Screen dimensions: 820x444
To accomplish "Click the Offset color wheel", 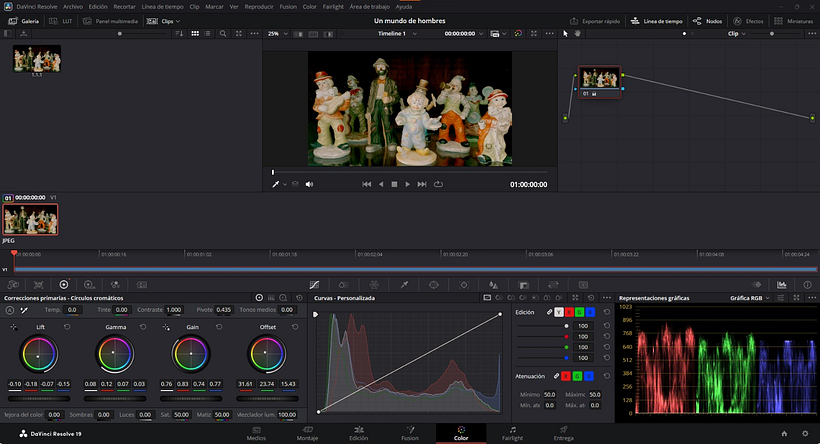I will click(x=266, y=355).
